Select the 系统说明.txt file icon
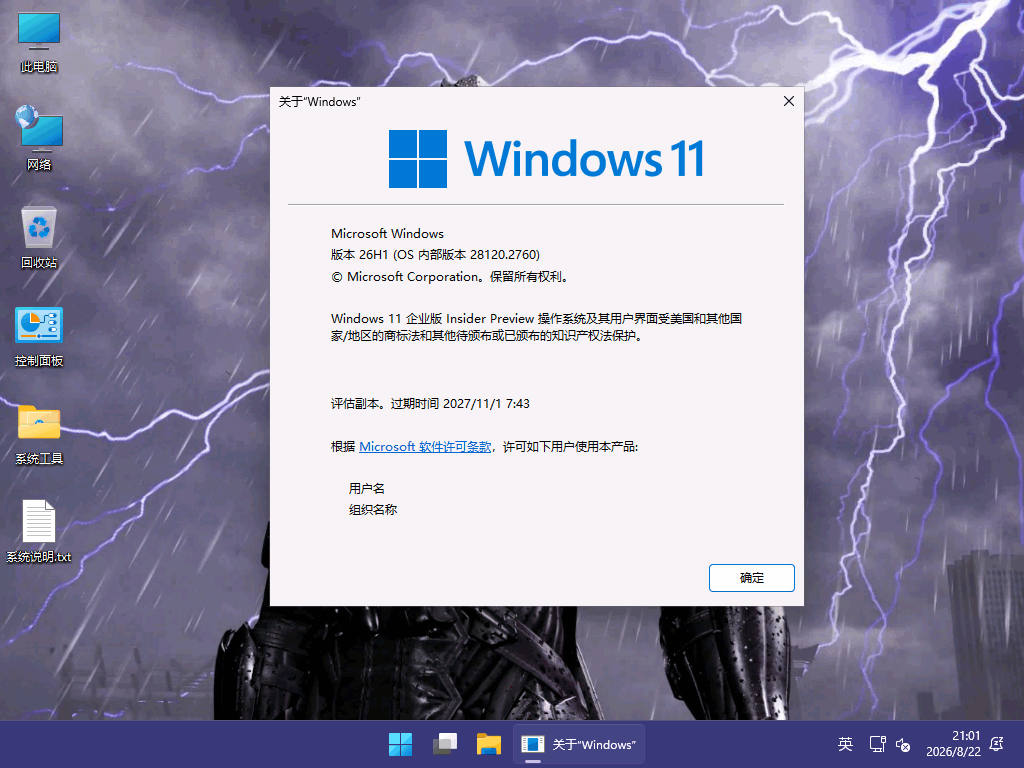 [39, 532]
